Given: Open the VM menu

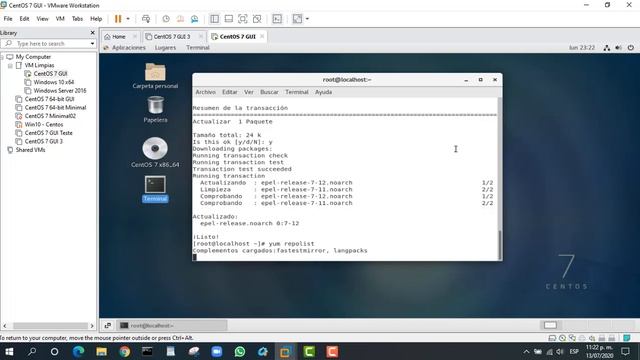Looking at the screenshot, I should click(60, 19).
